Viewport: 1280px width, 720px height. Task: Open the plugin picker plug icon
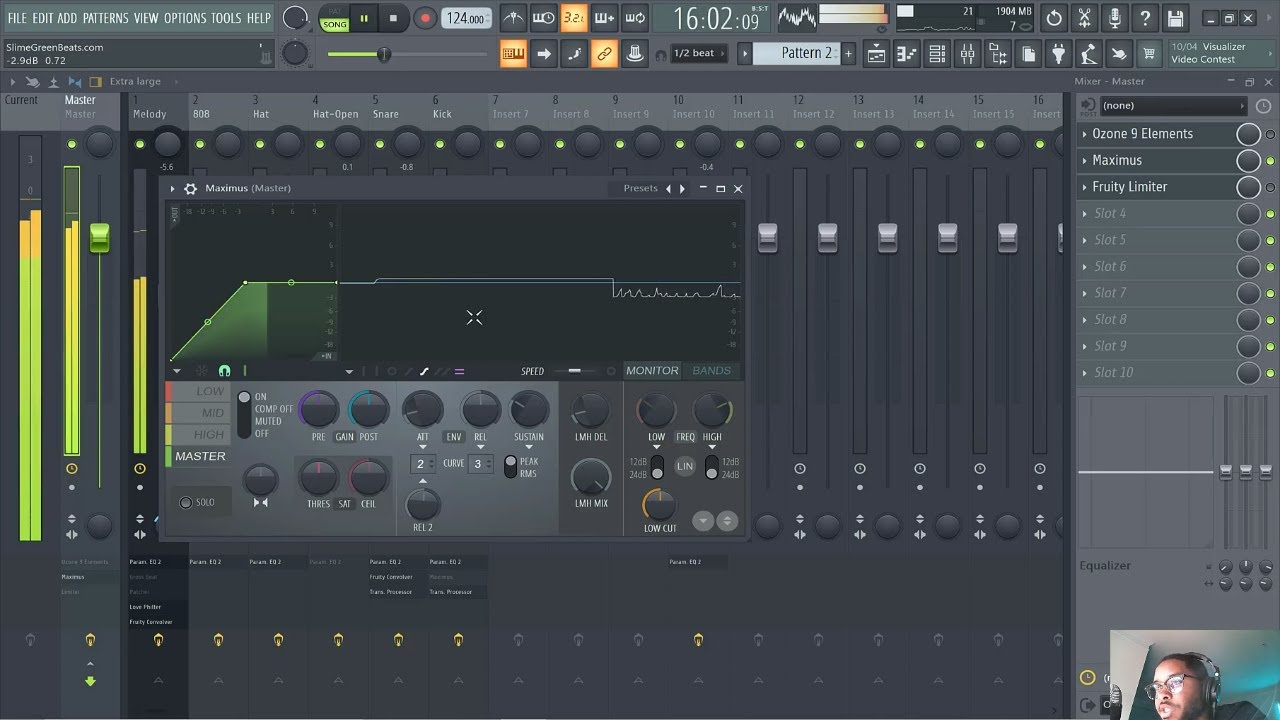[x=1059, y=54]
